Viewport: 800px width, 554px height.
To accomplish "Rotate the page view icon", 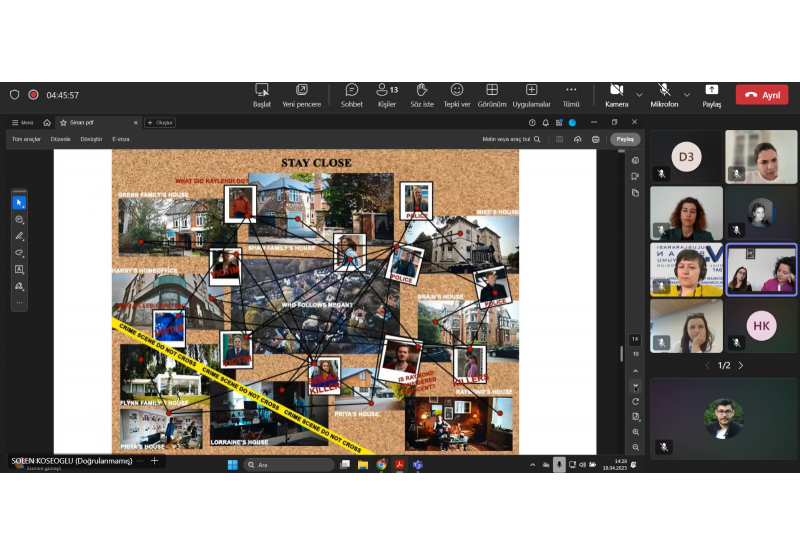I will click(x=635, y=401).
